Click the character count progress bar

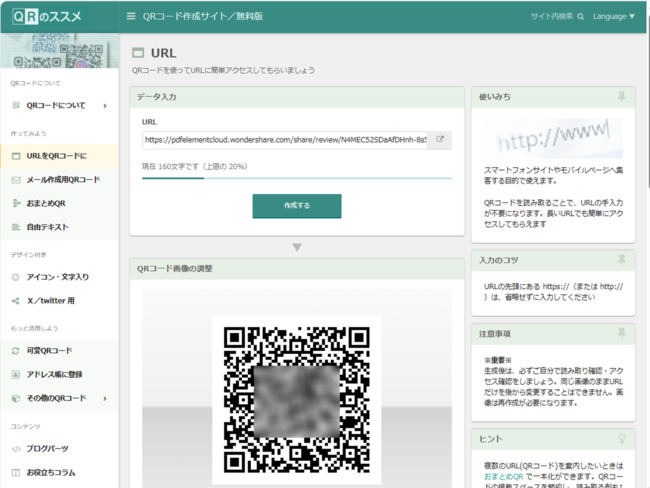tap(297, 178)
